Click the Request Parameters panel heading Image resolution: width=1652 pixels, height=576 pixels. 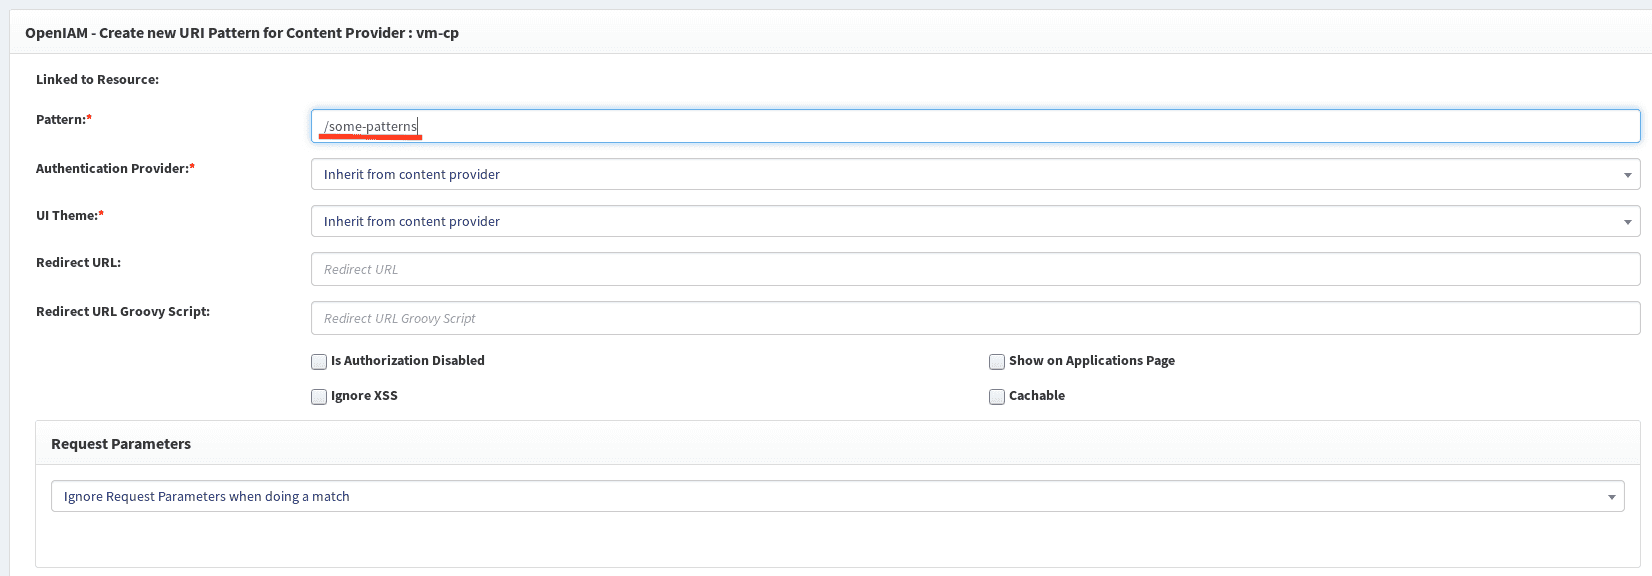pyautogui.click(x=121, y=444)
